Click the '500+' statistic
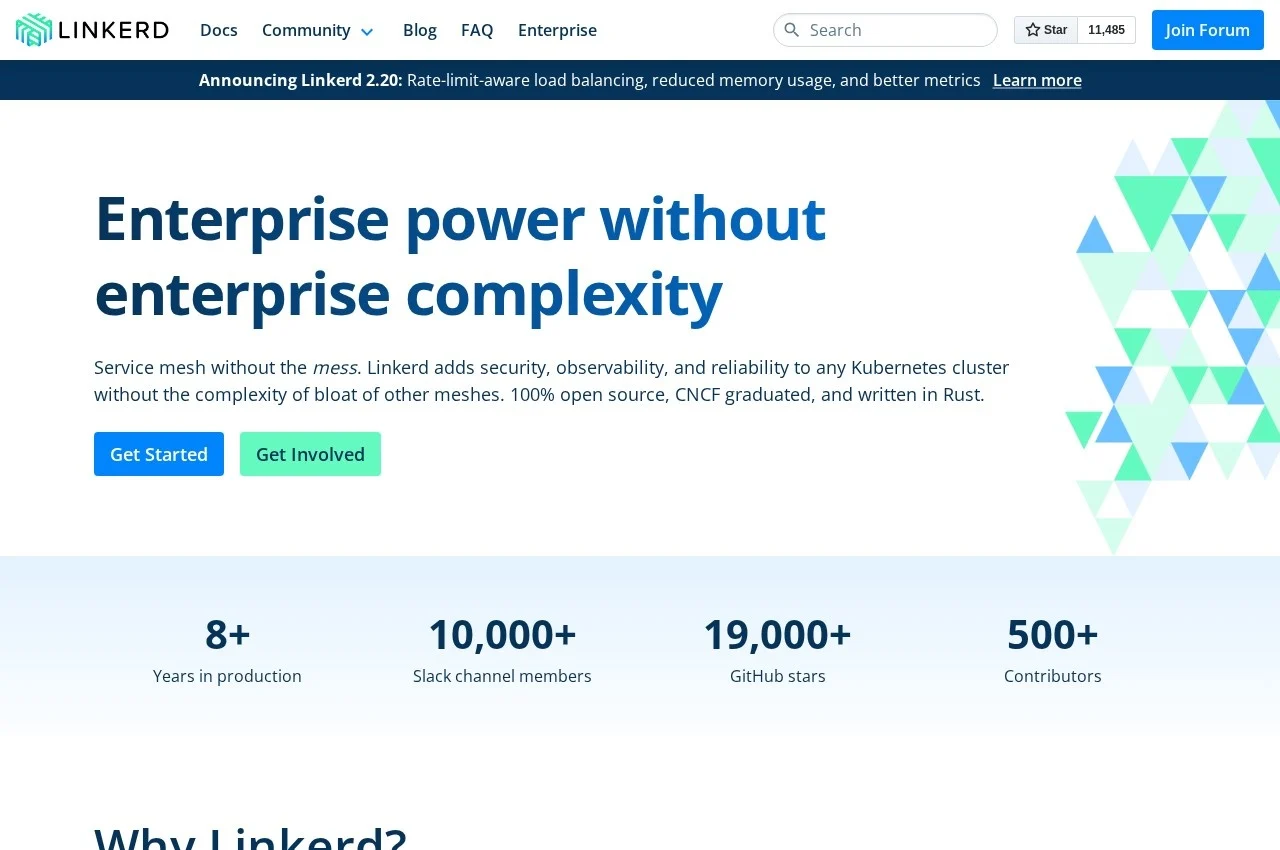1280x850 pixels. click(x=1053, y=634)
